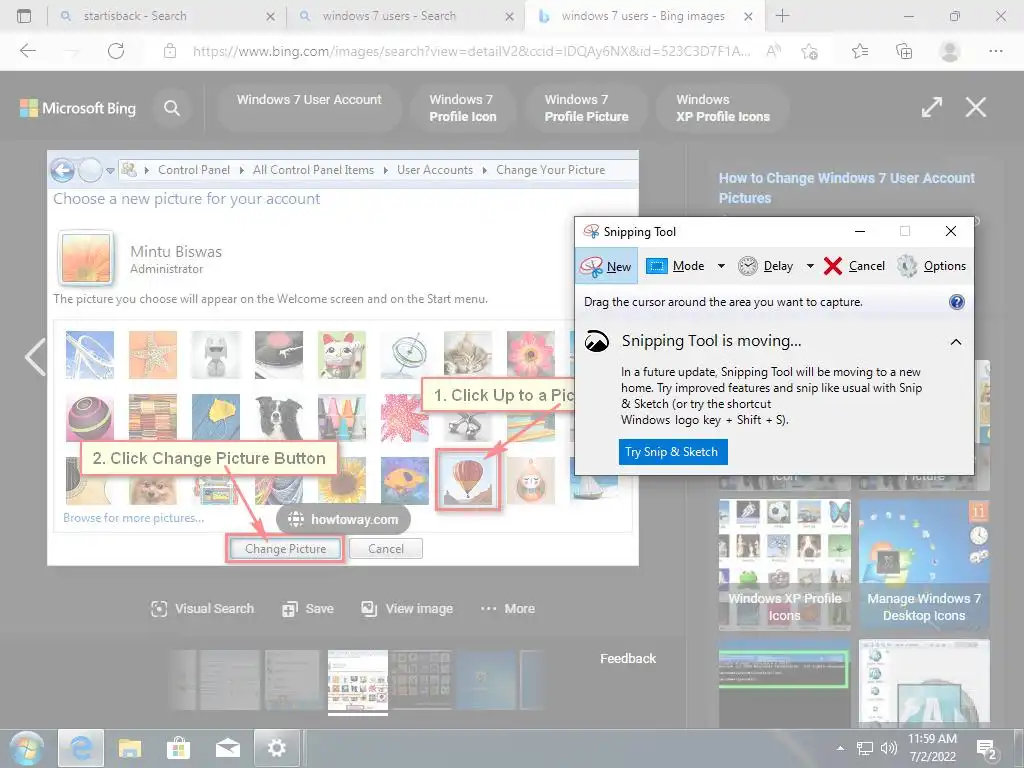
Task: Open Windows XP Profile Icons related thumbnail
Action: pos(784,565)
